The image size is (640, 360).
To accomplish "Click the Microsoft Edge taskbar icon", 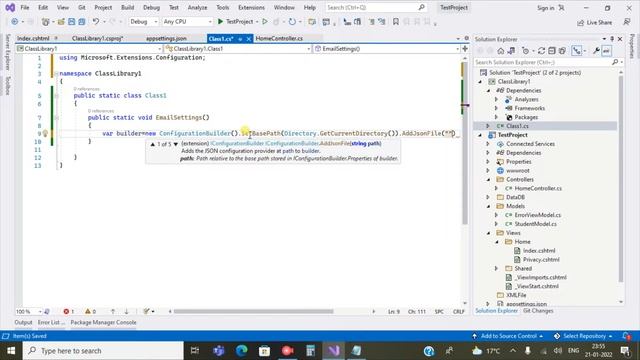I will (x=242, y=351).
